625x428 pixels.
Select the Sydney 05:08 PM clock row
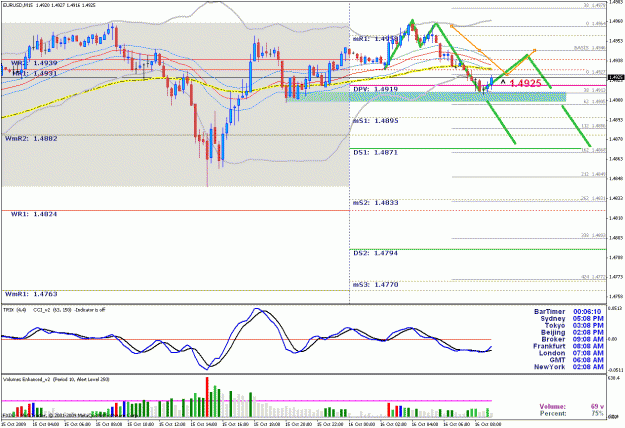pyautogui.click(x=572, y=319)
